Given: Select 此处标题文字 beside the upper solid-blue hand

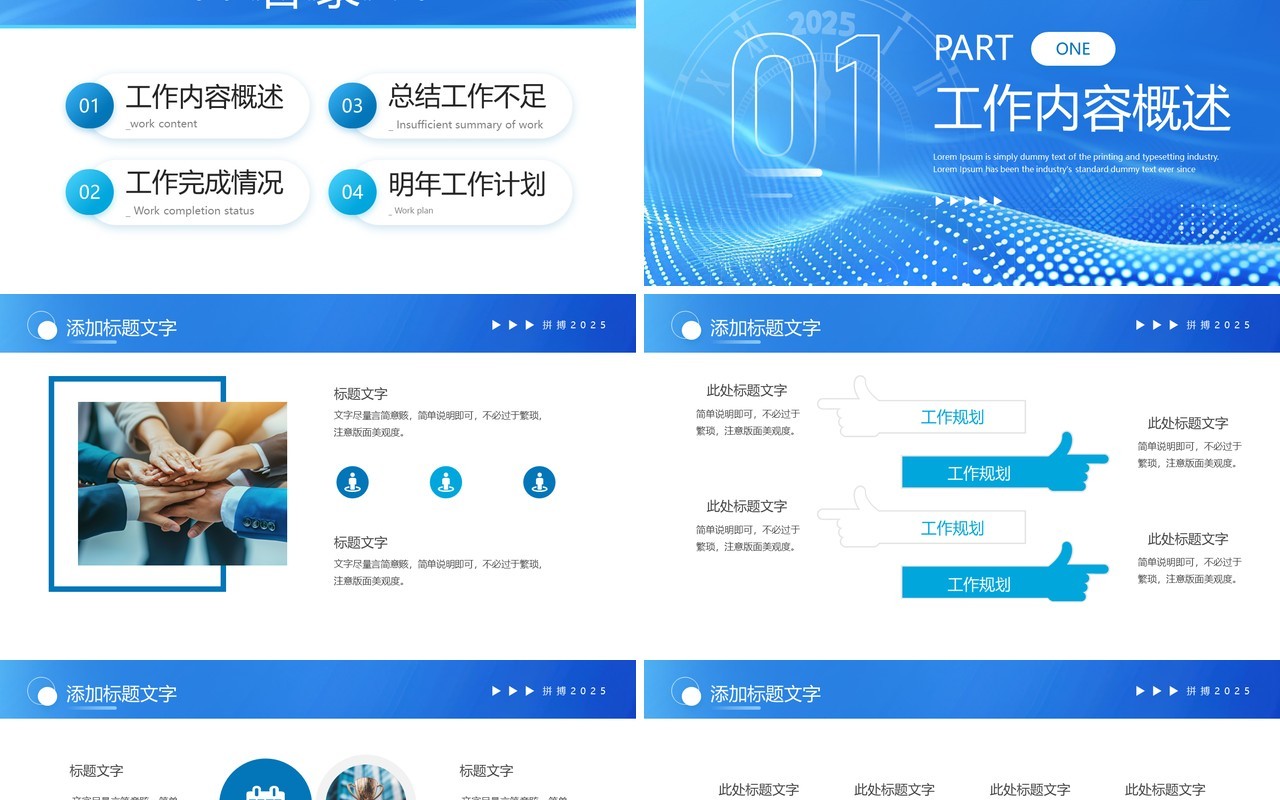Looking at the screenshot, I should (x=1188, y=424).
